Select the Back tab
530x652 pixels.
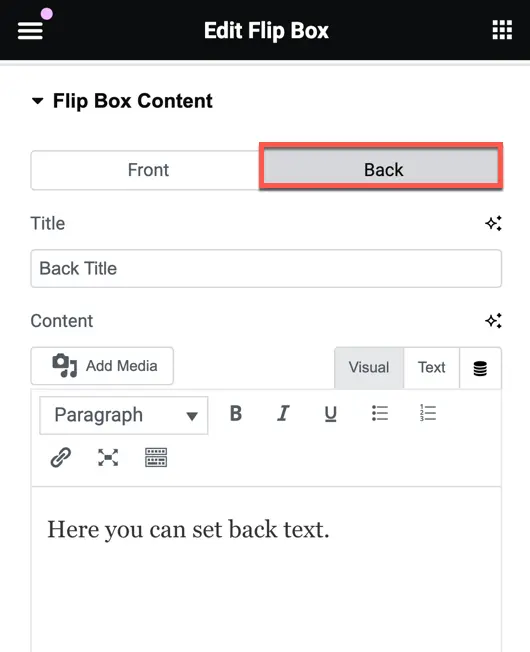(381, 169)
